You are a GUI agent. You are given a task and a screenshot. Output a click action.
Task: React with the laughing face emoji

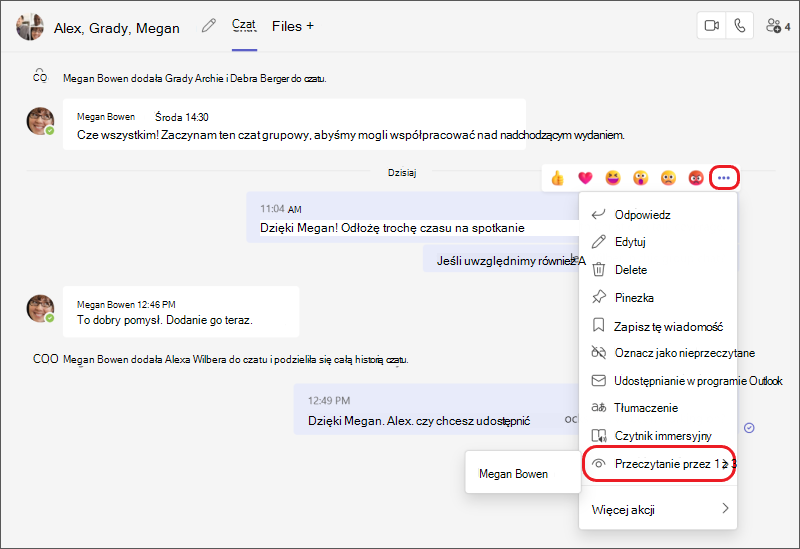pyautogui.click(x=613, y=178)
